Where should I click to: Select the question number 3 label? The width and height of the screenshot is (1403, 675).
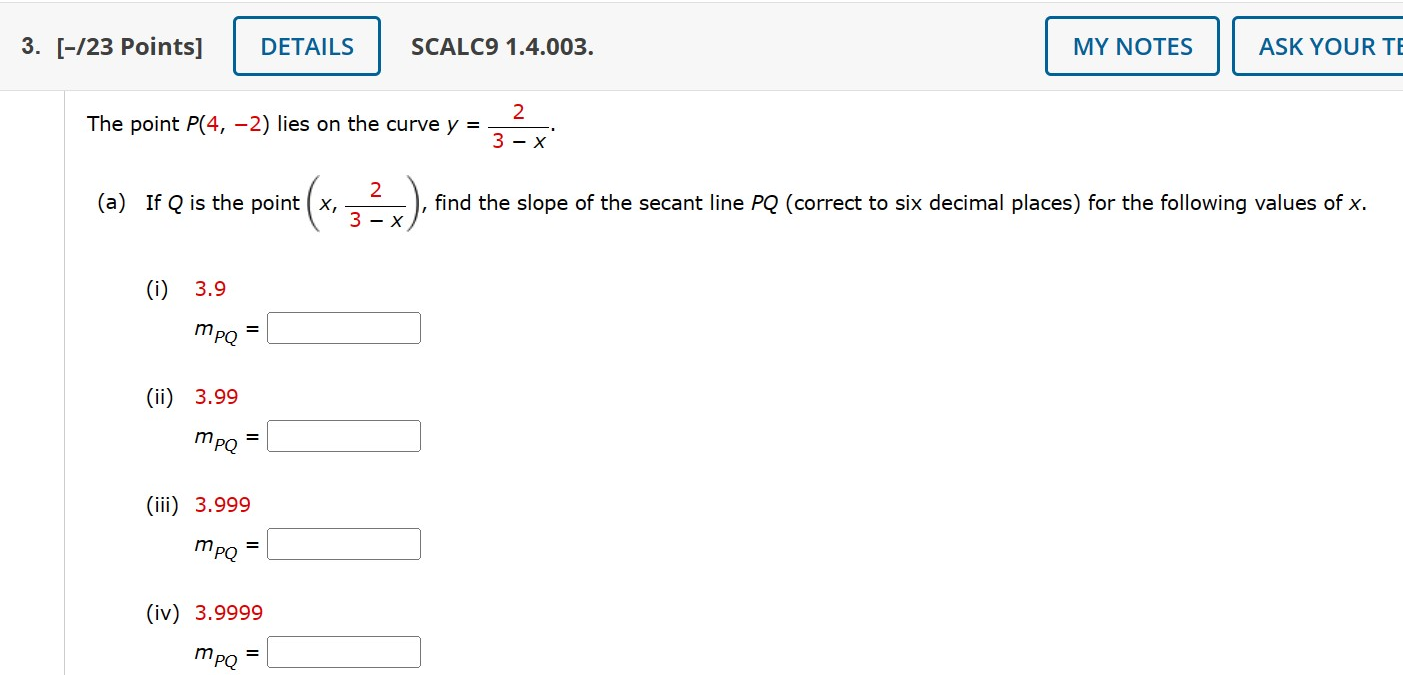26,46
